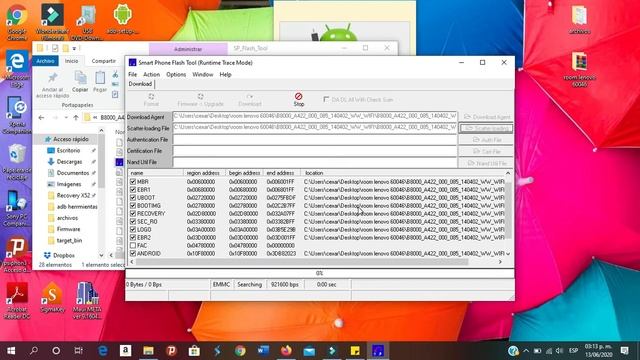This screenshot has width=640, height=360.
Task: Open Sony PC Companion desktop icon
Action: click(x=17, y=208)
